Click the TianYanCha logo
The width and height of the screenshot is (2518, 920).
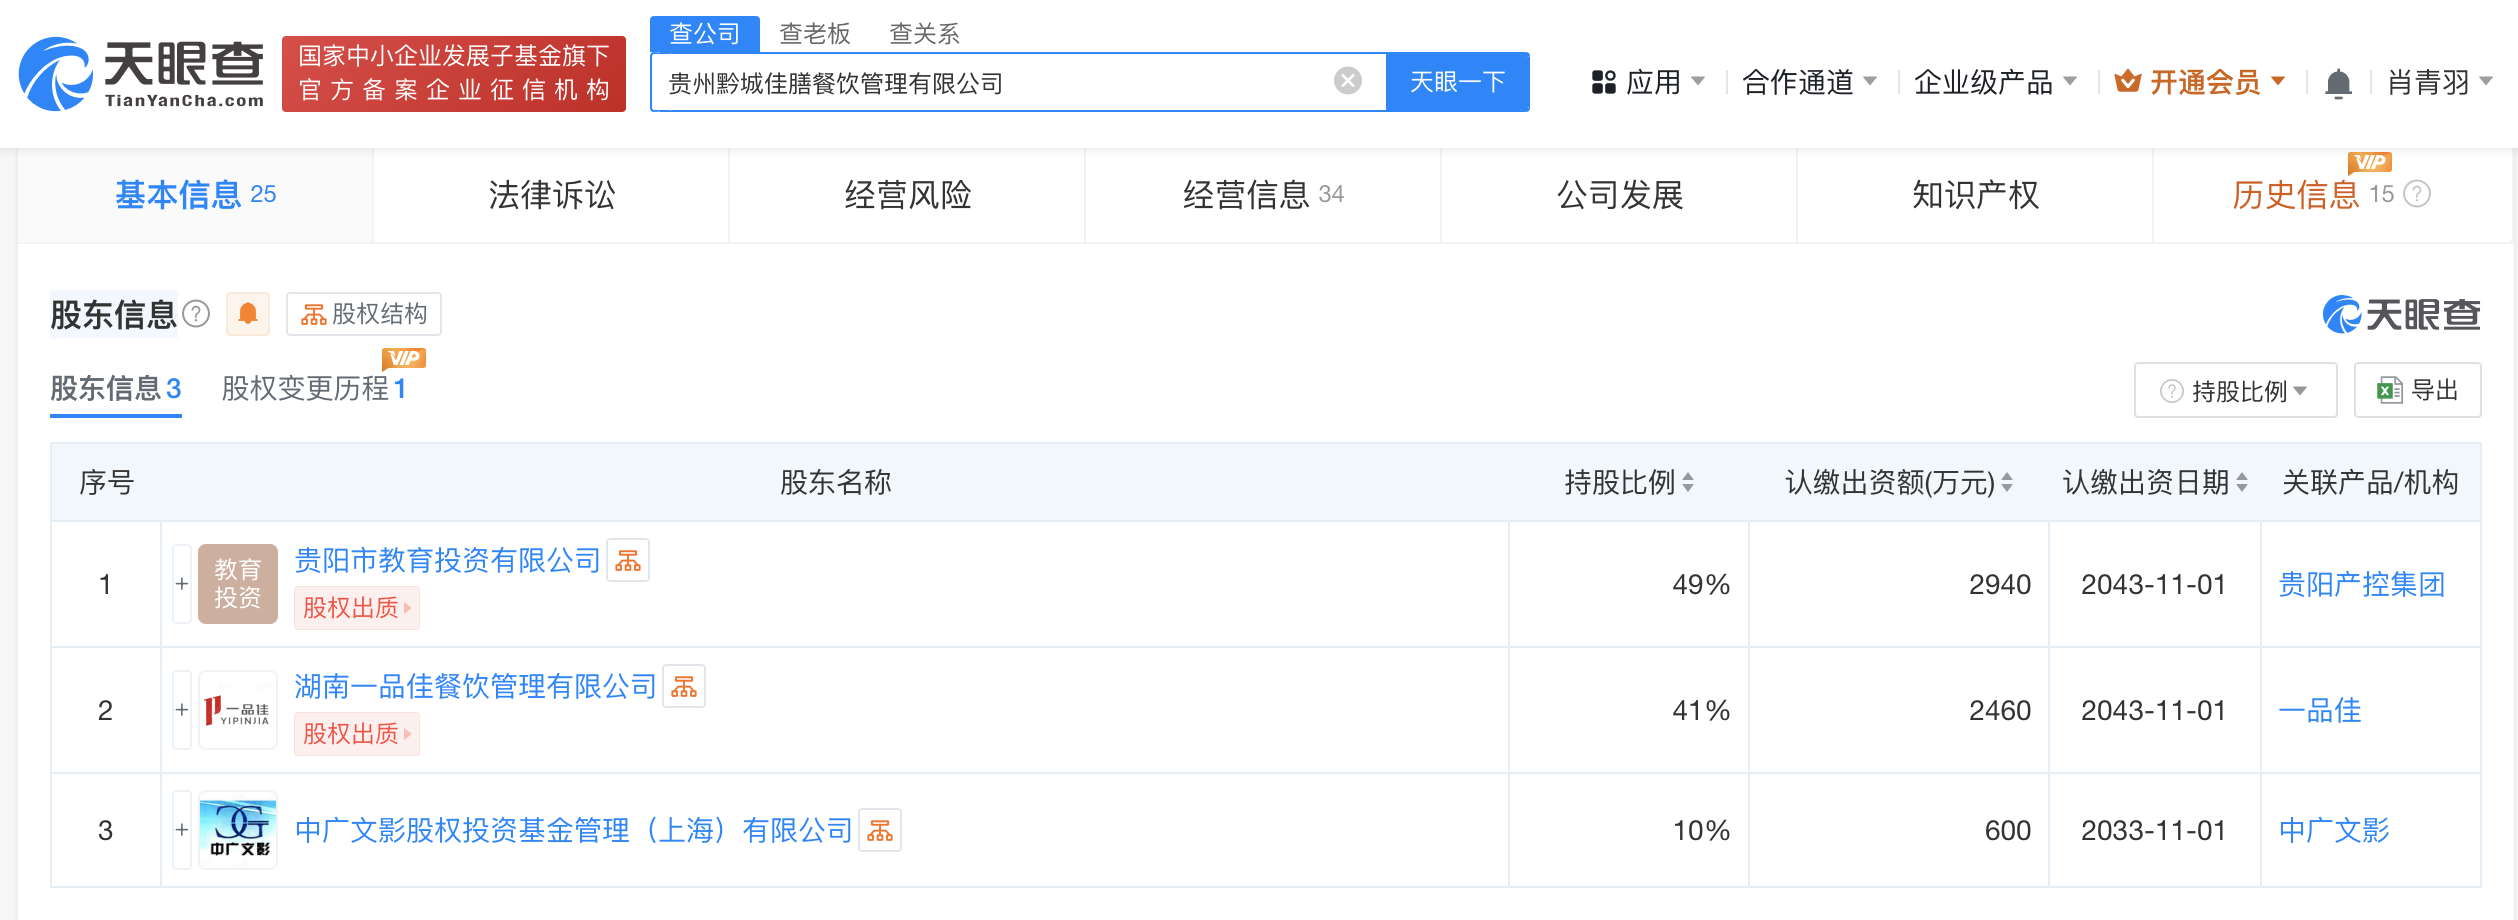(x=142, y=74)
